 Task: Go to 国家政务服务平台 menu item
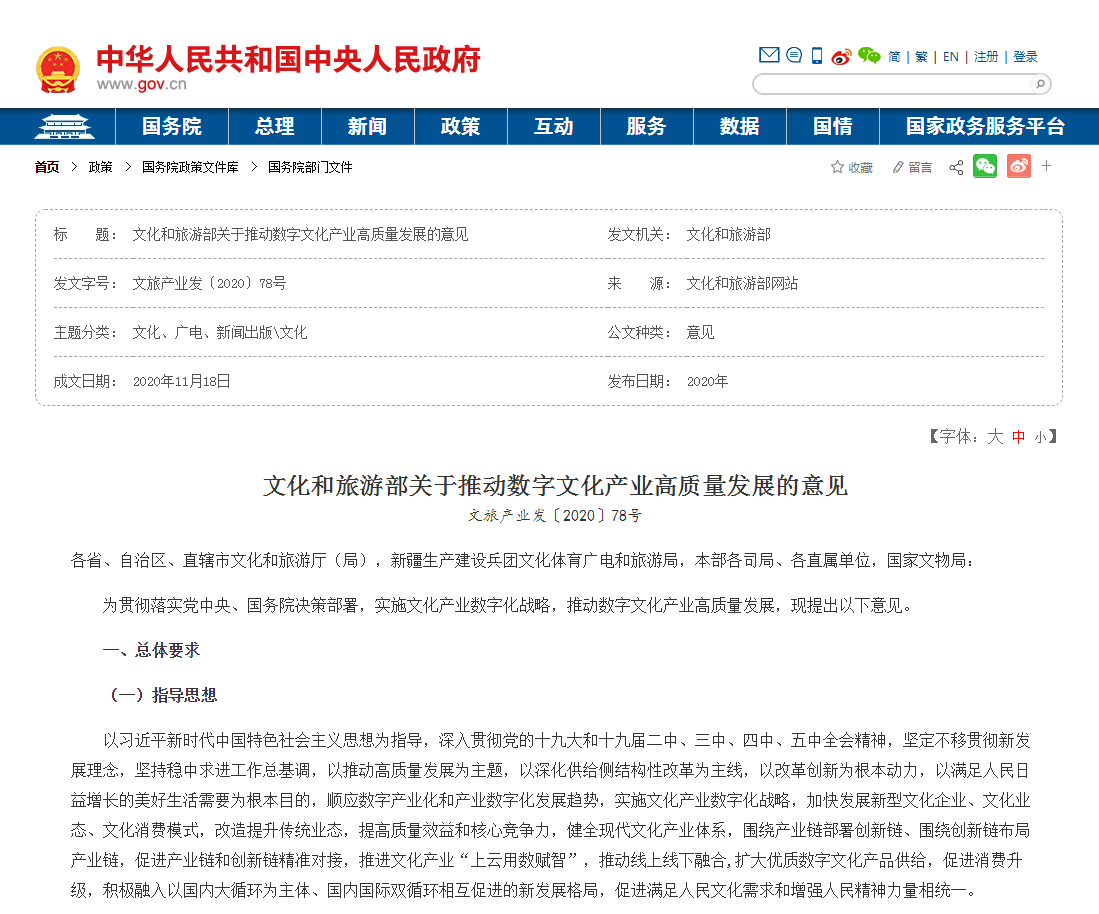pos(985,126)
